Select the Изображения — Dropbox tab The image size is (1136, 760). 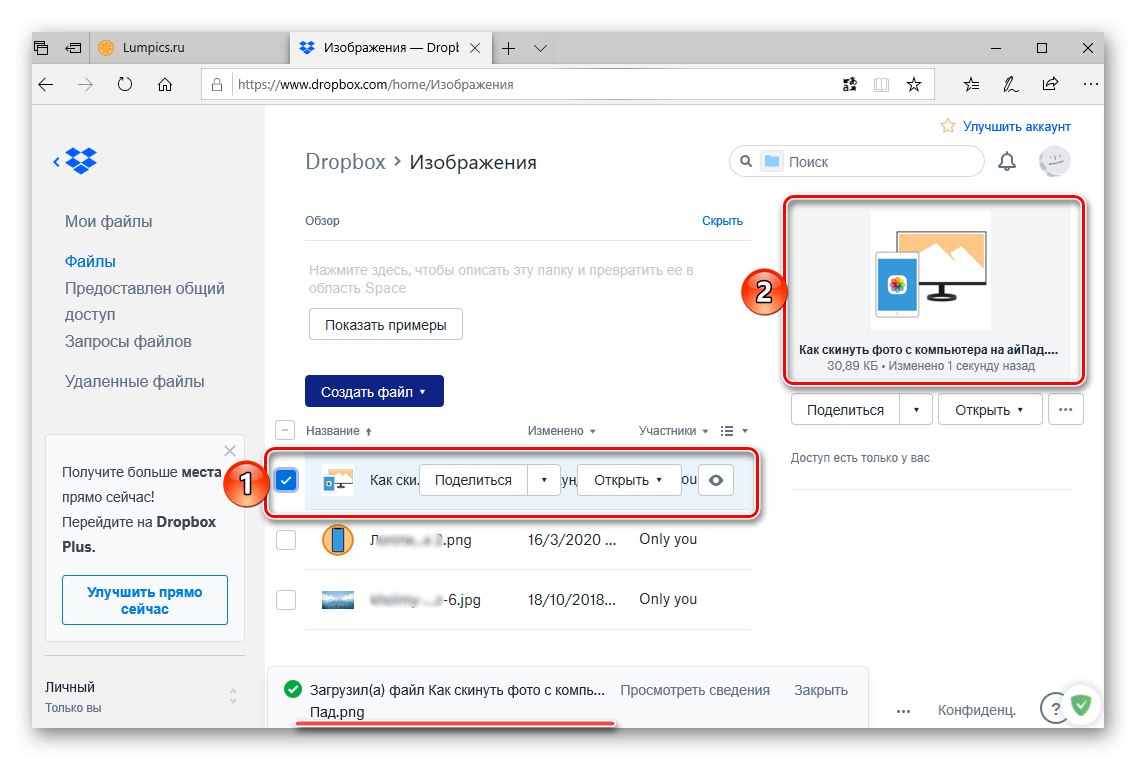[391, 48]
